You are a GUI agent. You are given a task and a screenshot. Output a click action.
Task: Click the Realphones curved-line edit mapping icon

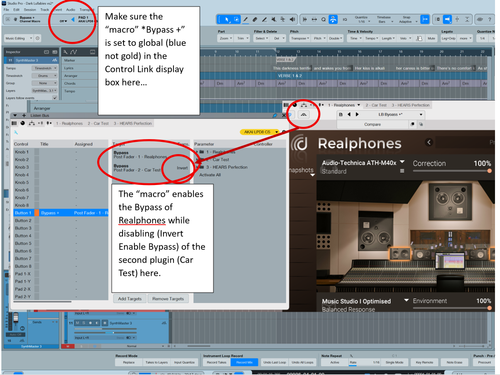coord(303,115)
